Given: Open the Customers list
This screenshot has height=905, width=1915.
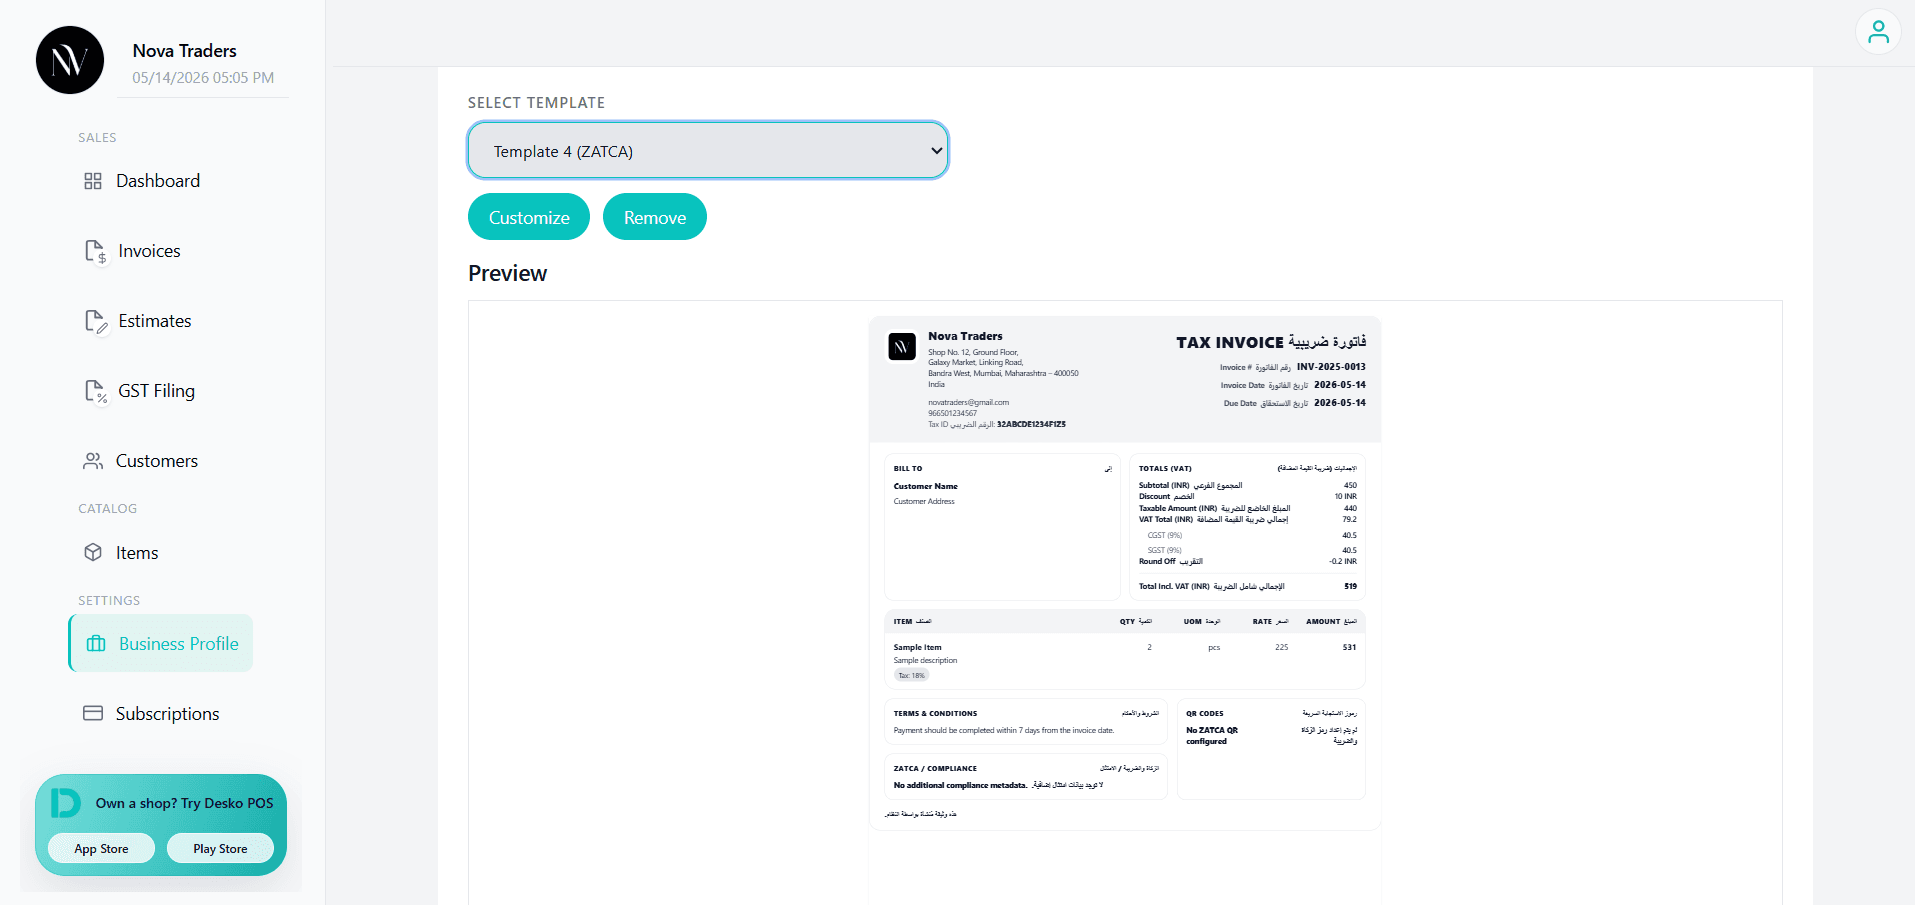Looking at the screenshot, I should (x=157, y=461).
